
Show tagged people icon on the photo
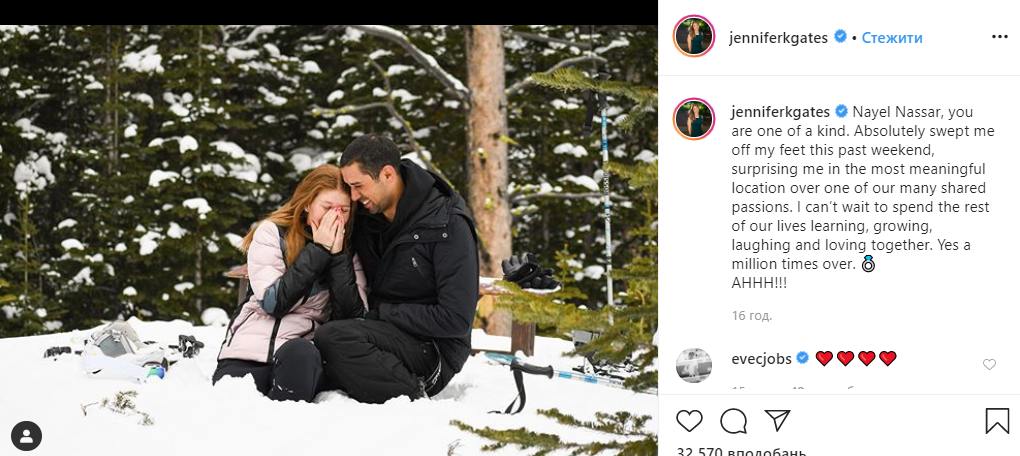point(27,435)
